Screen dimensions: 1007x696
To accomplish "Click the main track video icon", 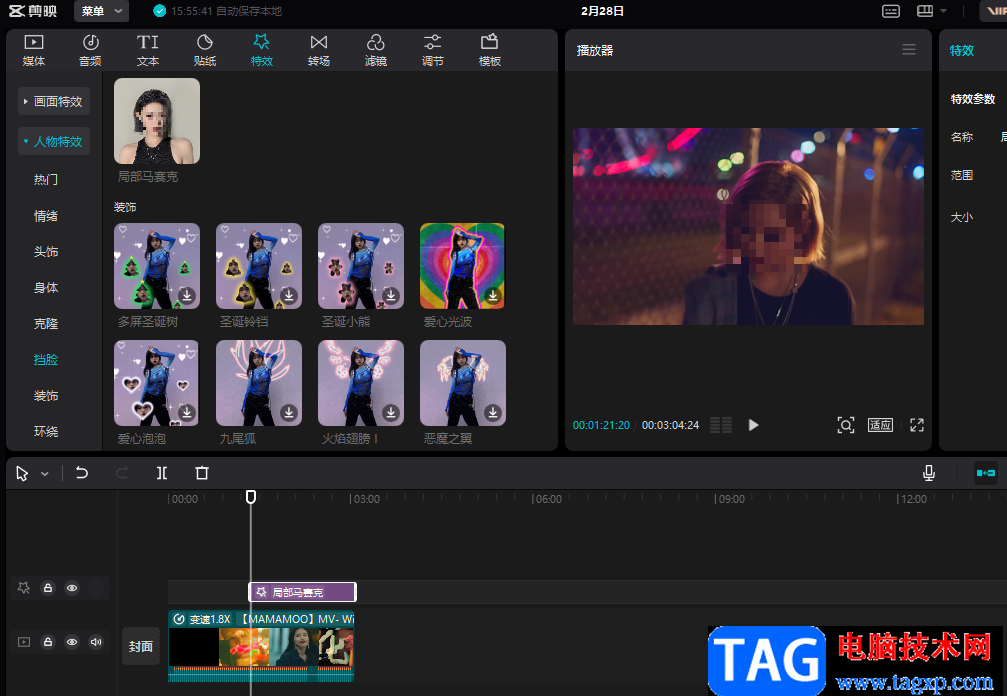I will click(x=24, y=642).
